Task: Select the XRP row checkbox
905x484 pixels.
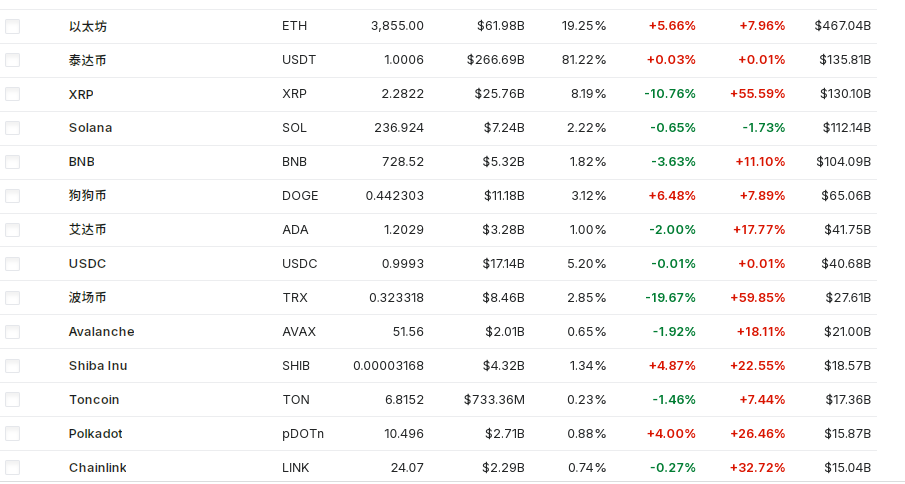Action: (12, 94)
